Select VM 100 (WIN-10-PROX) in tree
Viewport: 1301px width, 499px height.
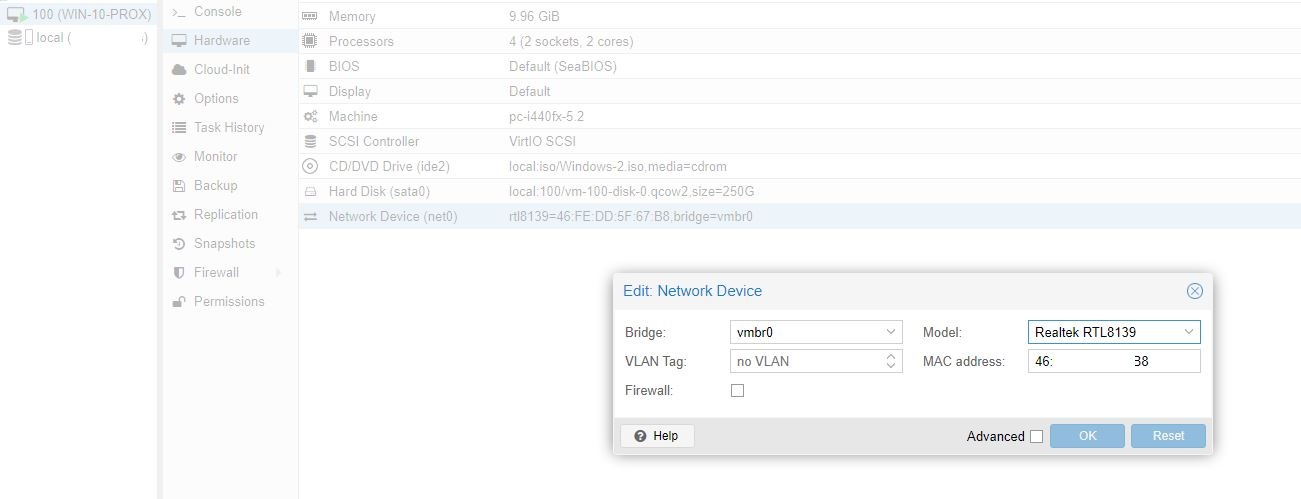(x=79, y=14)
